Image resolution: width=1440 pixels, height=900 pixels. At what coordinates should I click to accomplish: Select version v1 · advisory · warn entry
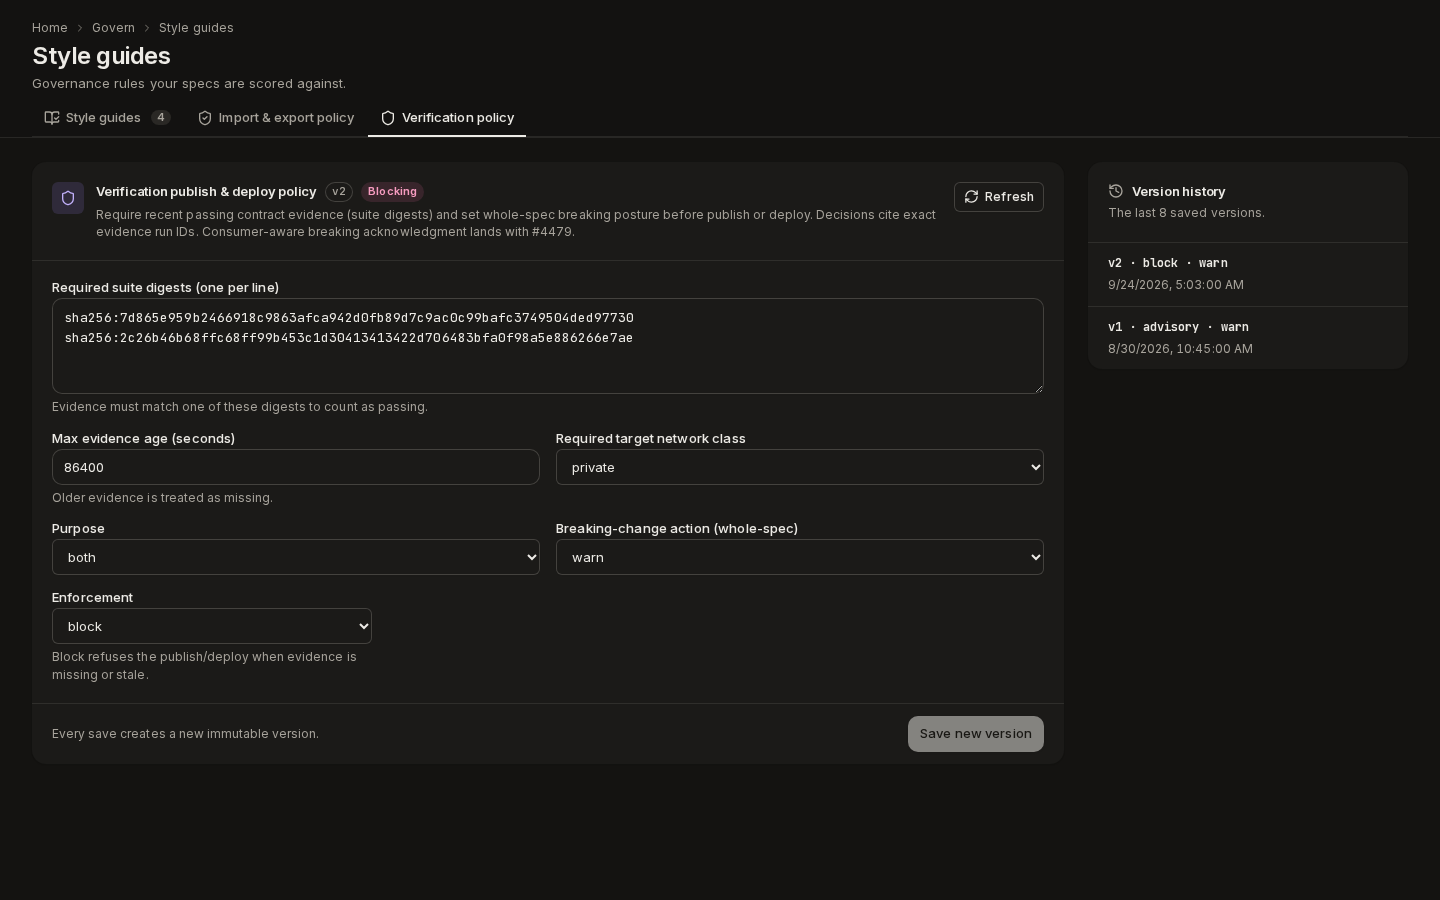(1248, 338)
